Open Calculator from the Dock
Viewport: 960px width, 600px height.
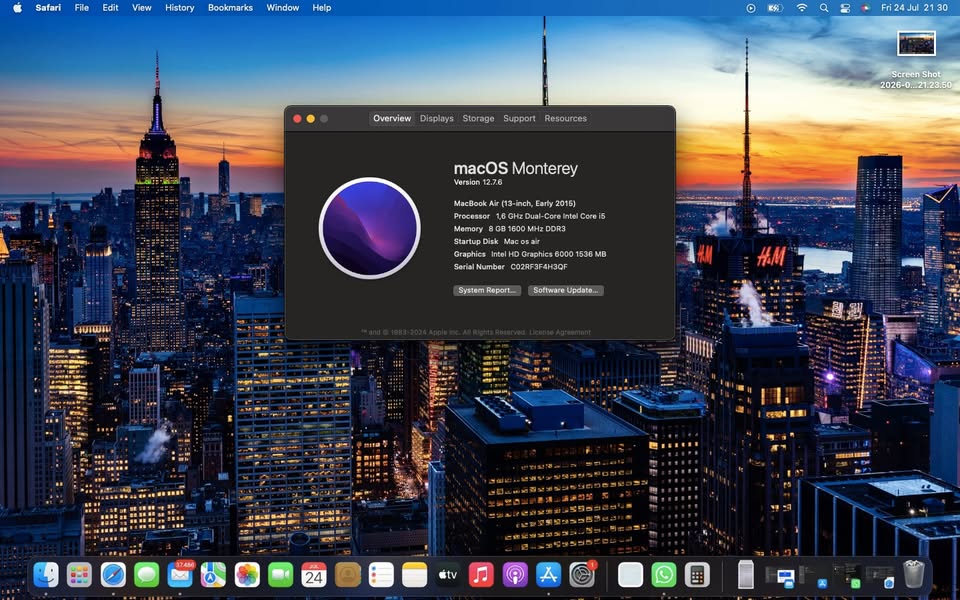pyautogui.click(x=697, y=575)
